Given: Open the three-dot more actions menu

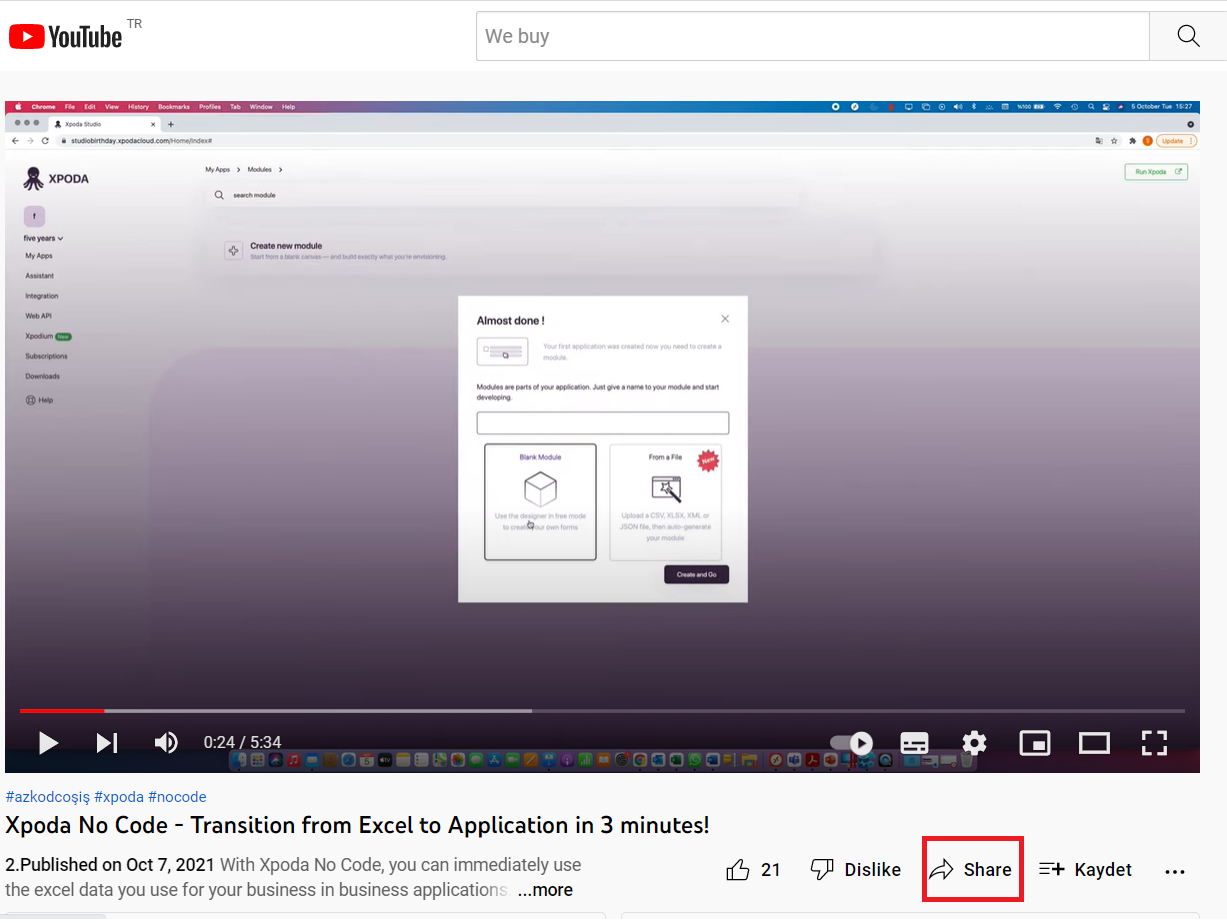Looking at the screenshot, I should point(1175,871).
